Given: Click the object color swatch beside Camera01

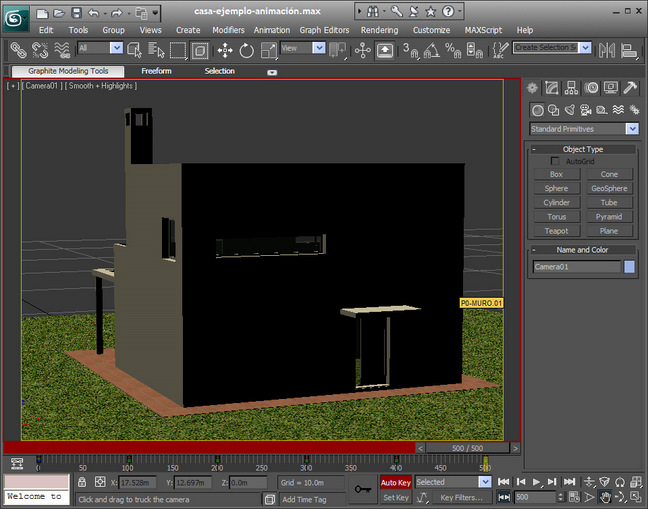Looking at the screenshot, I should click(x=629, y=267).
